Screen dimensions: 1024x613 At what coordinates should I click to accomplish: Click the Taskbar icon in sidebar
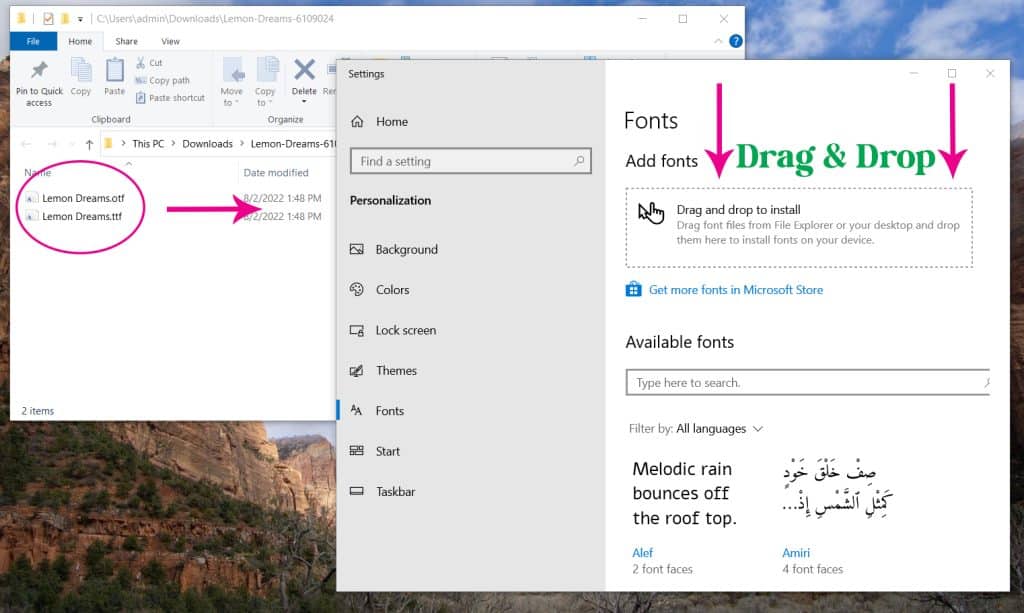(x=357, y=491)
